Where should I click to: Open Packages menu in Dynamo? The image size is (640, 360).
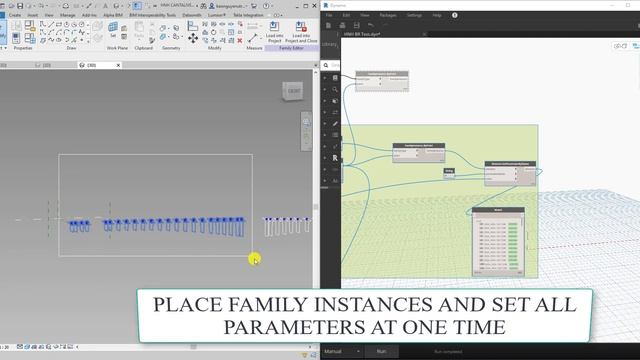(388, 15)
